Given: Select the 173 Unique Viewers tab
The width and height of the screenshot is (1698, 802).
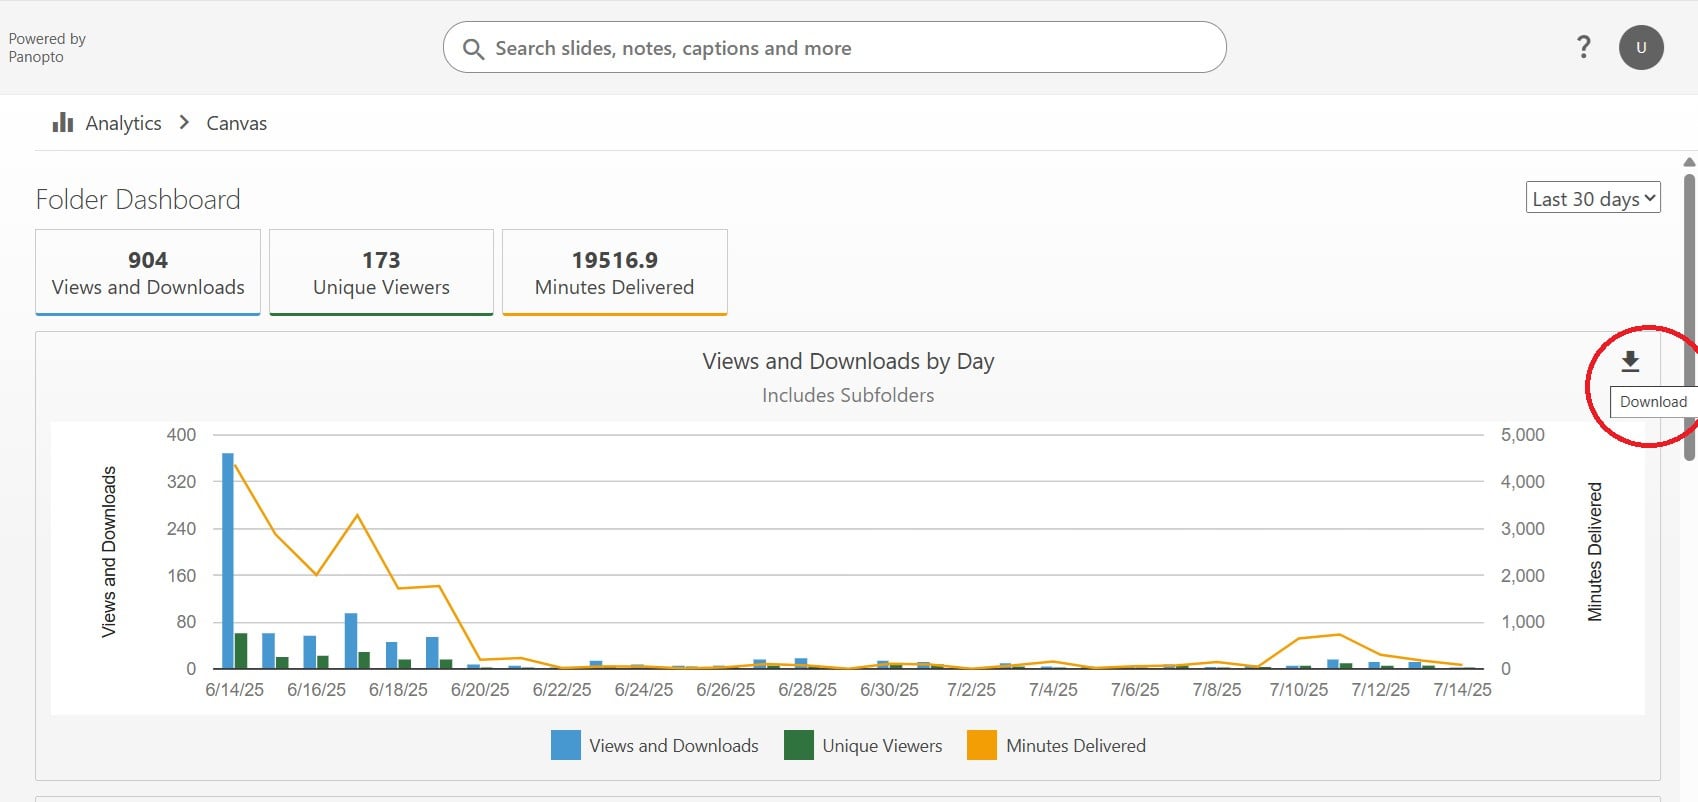Looking at the screenshot, I should 381,272.
